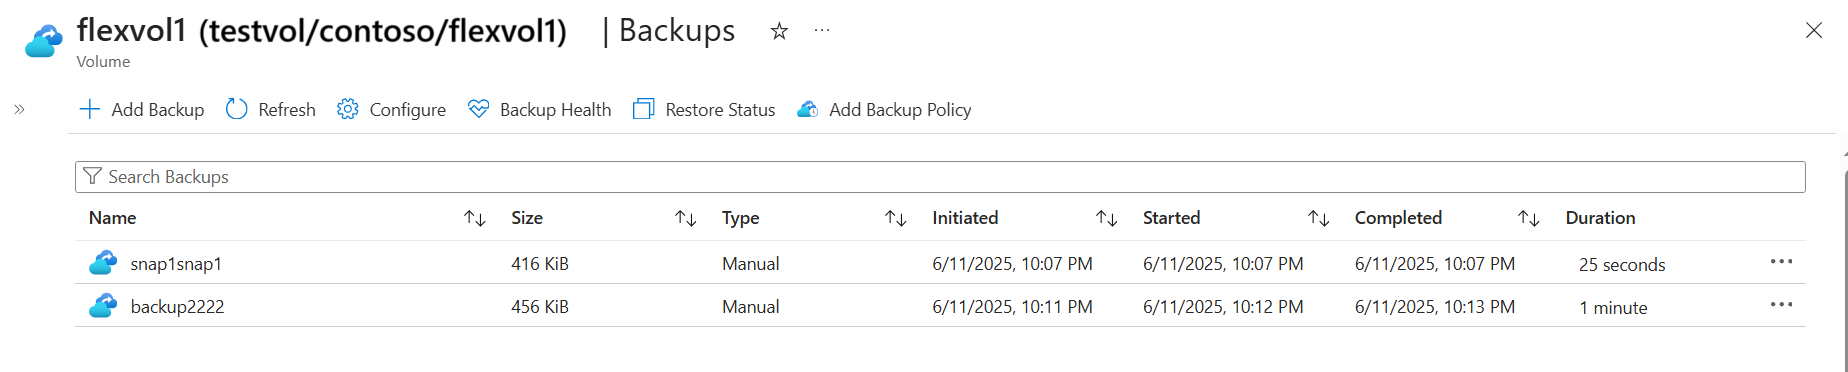Image resolution: width=1848 pixels, height=372 pixels.
Task: Open the backup2222 row context menu
Action: tap(1781, 305)
